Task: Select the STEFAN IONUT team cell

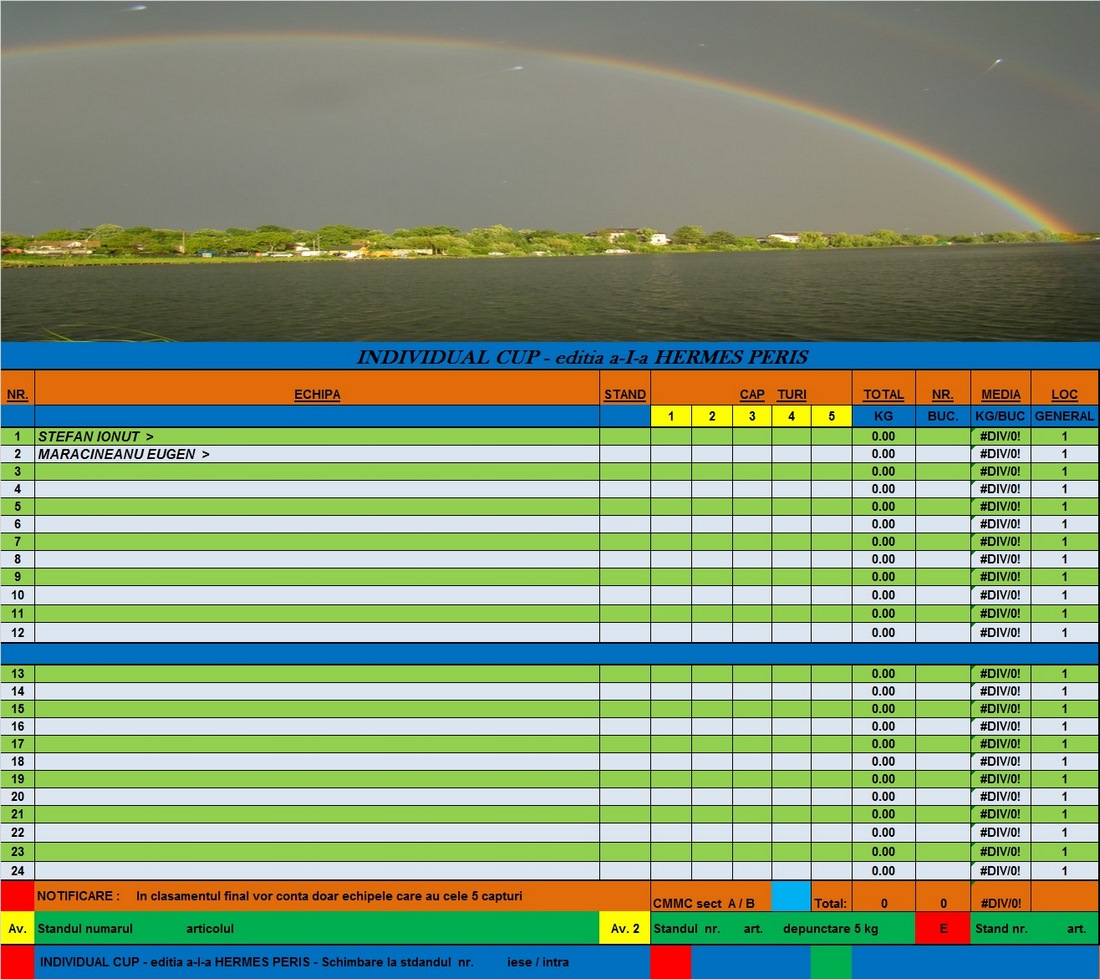Action: point(317,437)
